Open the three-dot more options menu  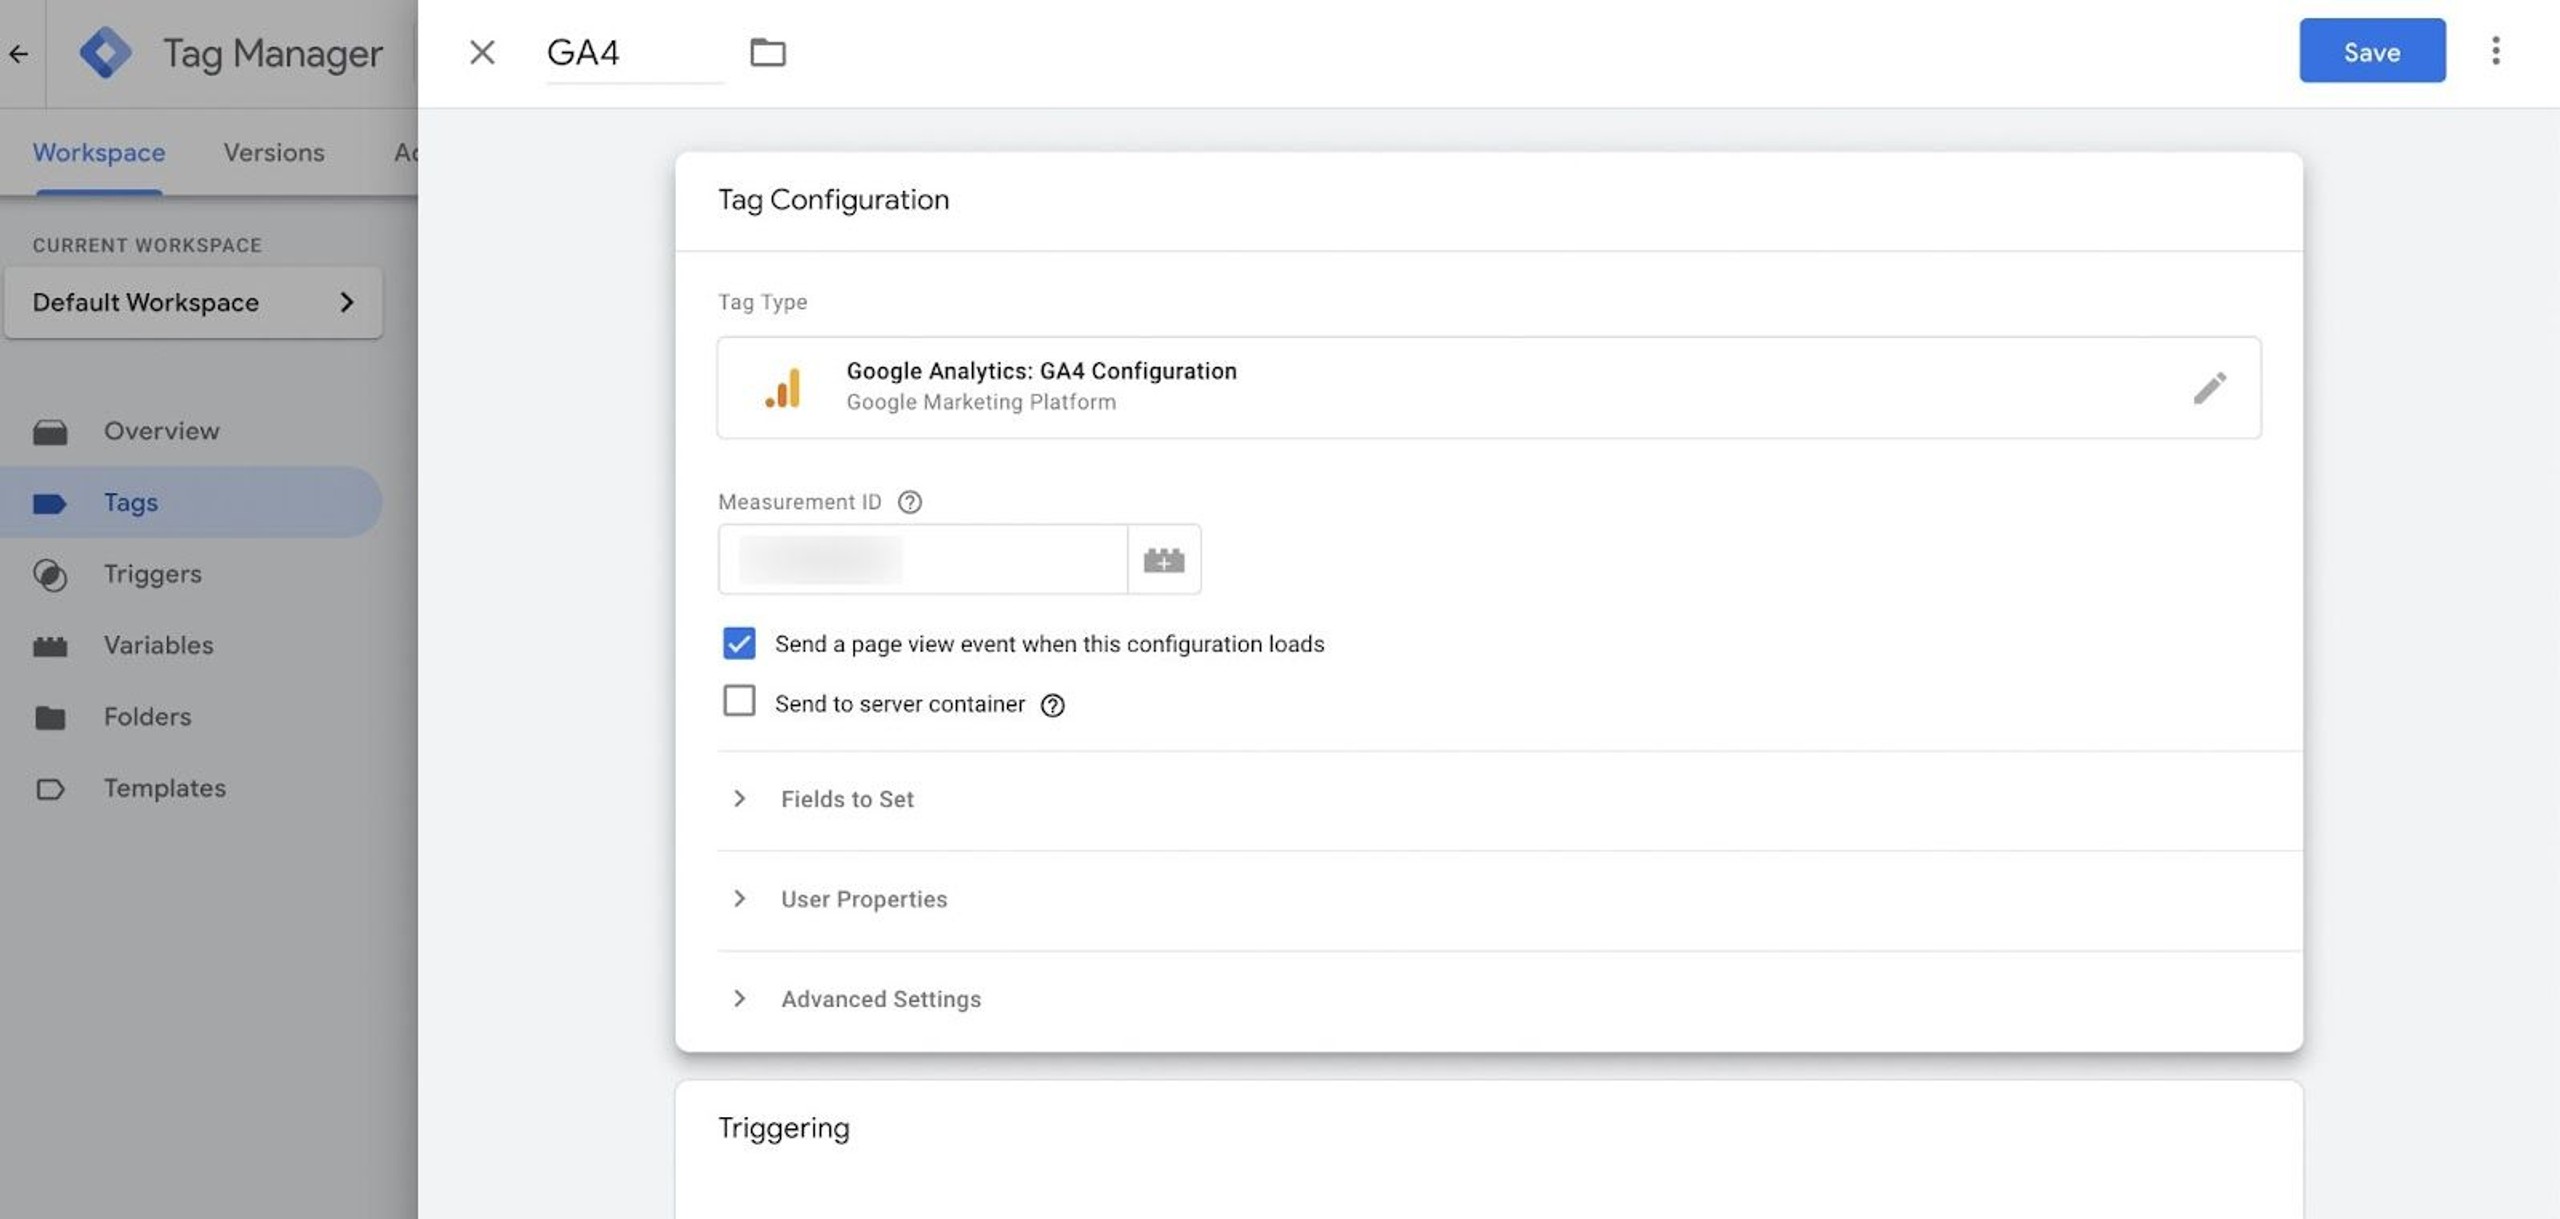pos(2495,51)
